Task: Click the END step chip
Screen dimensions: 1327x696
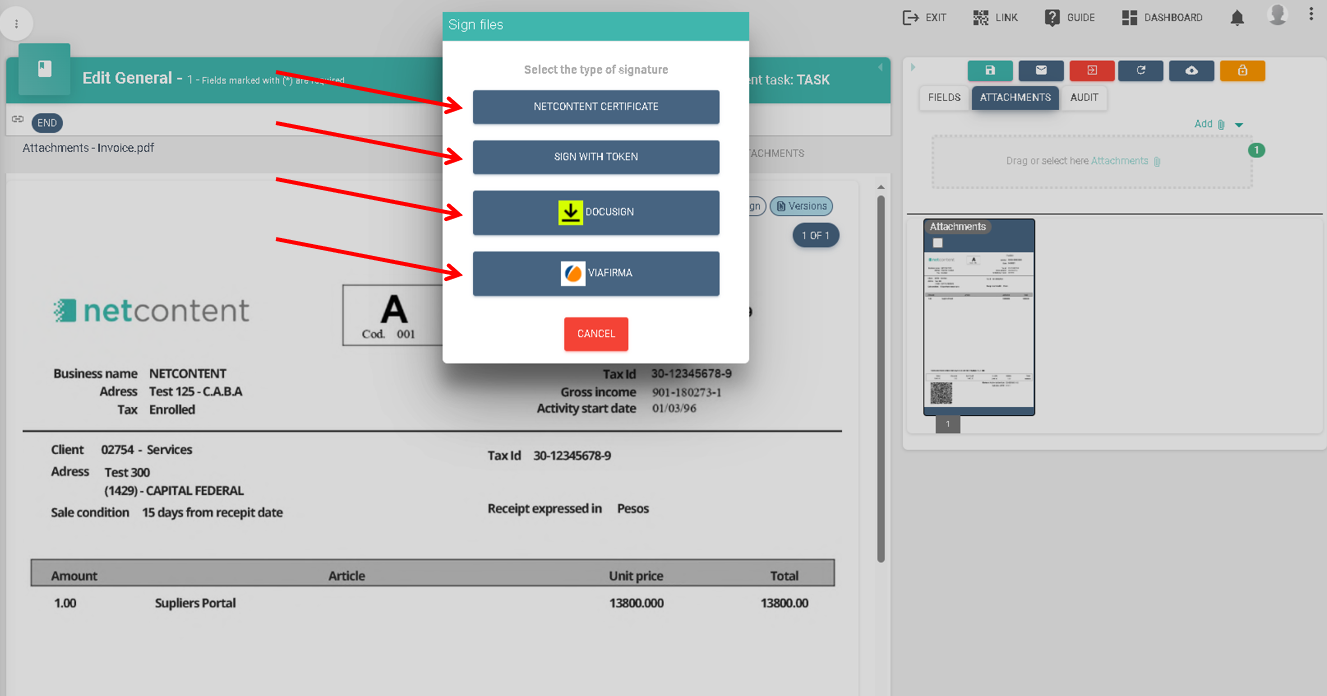Action: tap(47, 123)
